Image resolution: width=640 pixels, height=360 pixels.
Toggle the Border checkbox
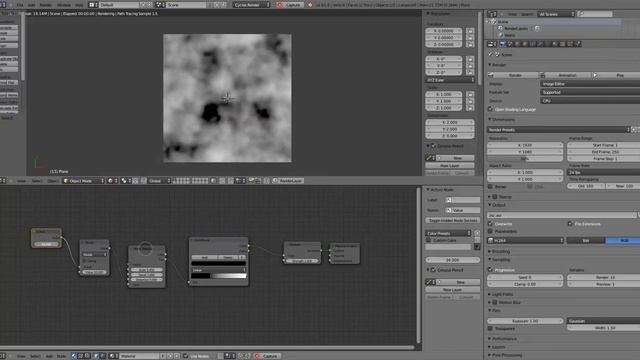point(491,187)
